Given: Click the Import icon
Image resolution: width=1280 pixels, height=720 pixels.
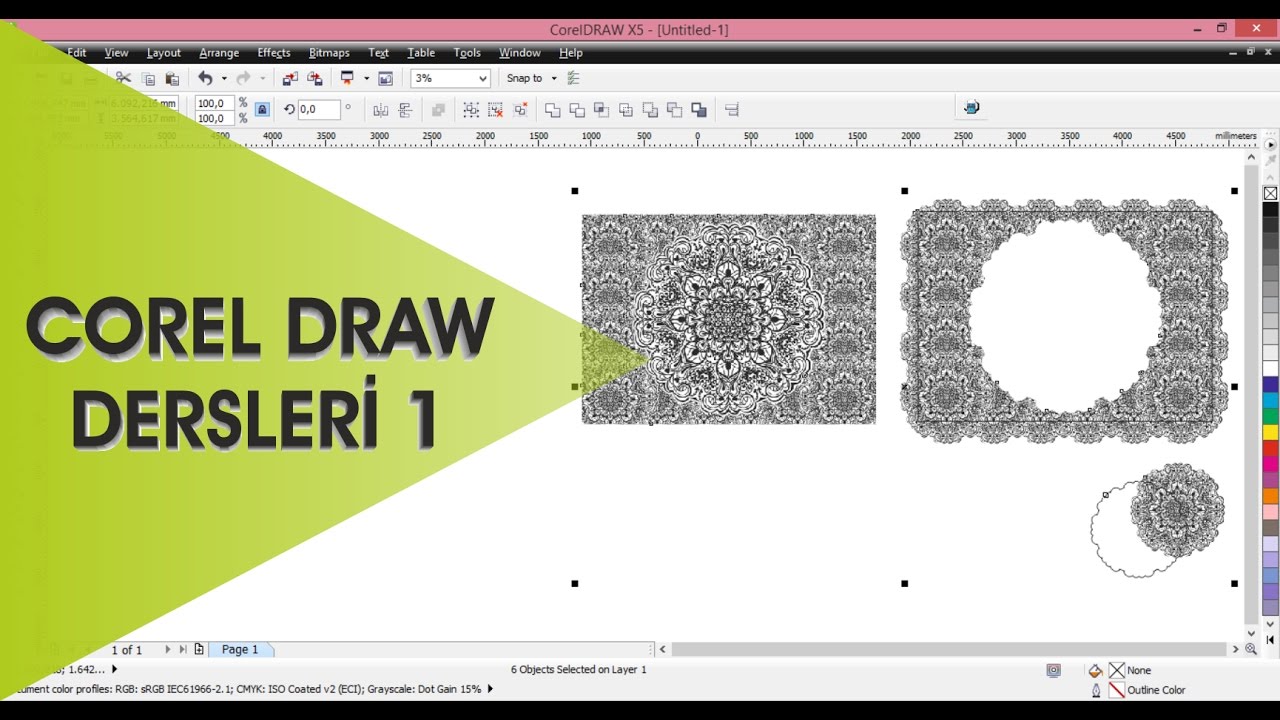Looking at the screenshot, I should [290, 78].
